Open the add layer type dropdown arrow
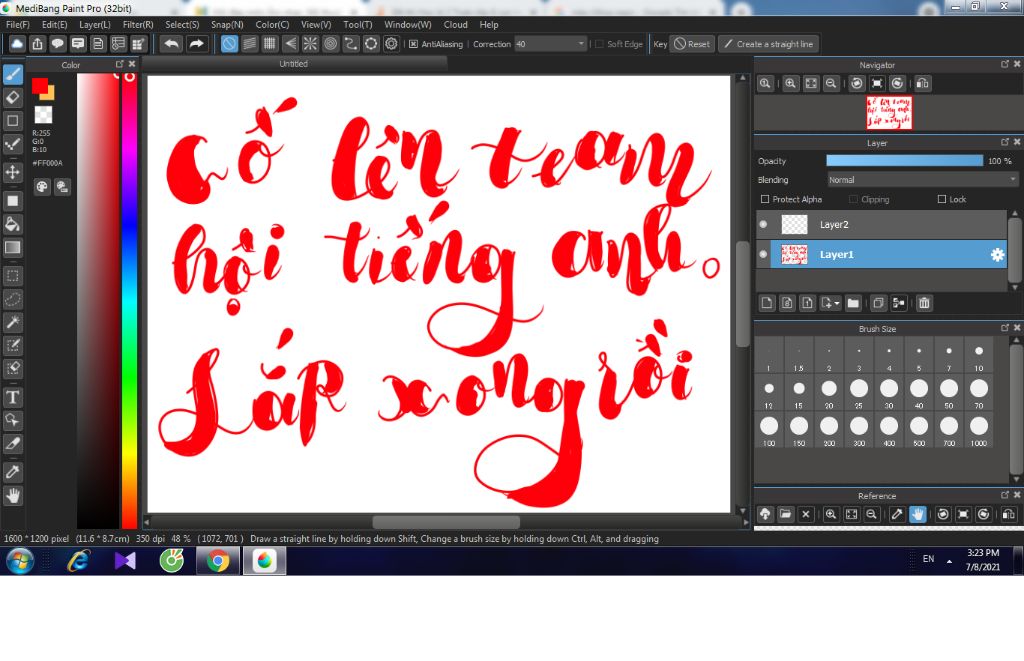 837,303
